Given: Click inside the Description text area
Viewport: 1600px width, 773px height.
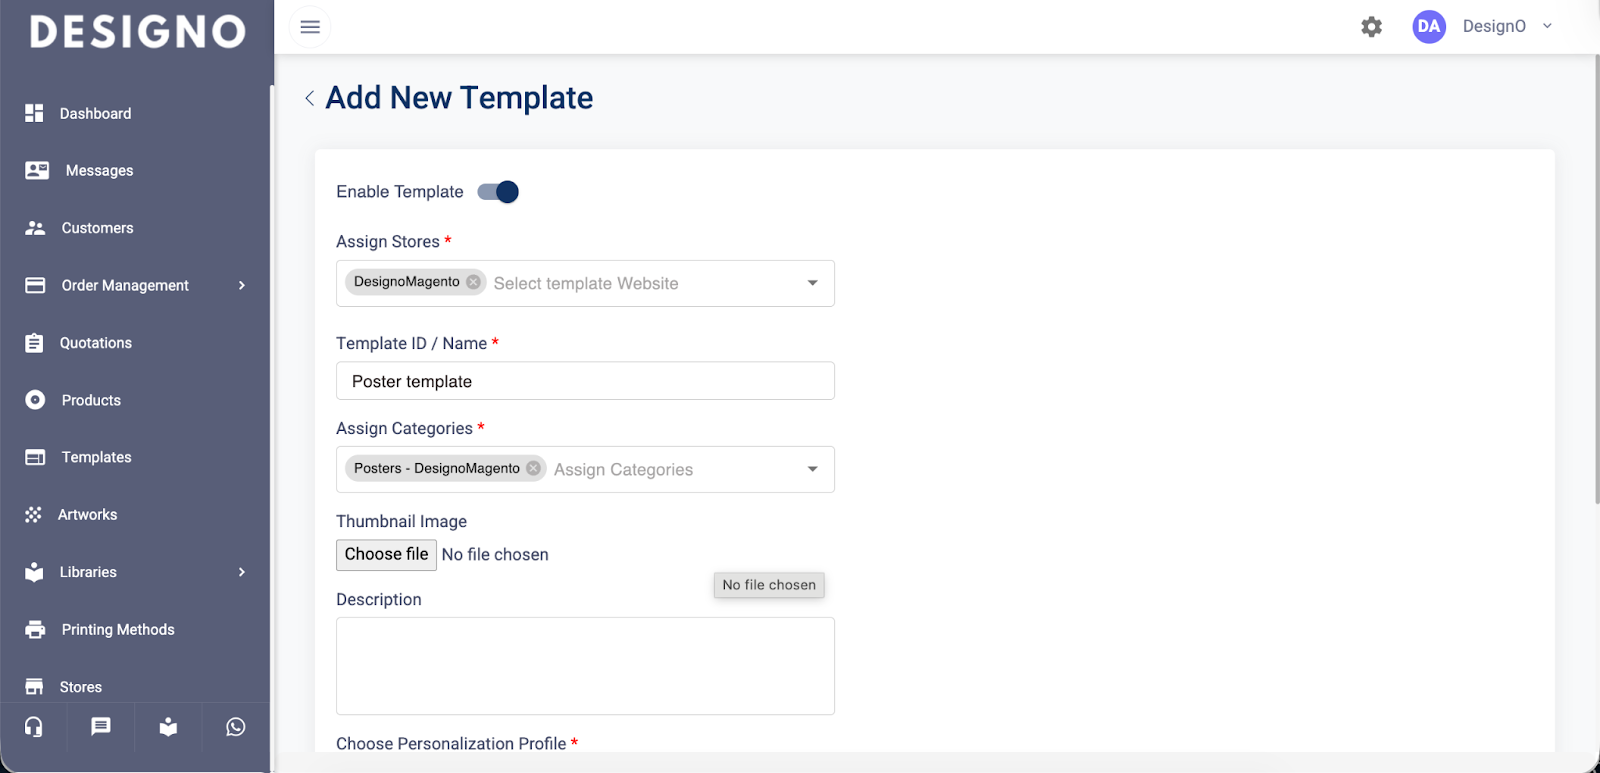Looking at the screenshot, I should (585, 665).
